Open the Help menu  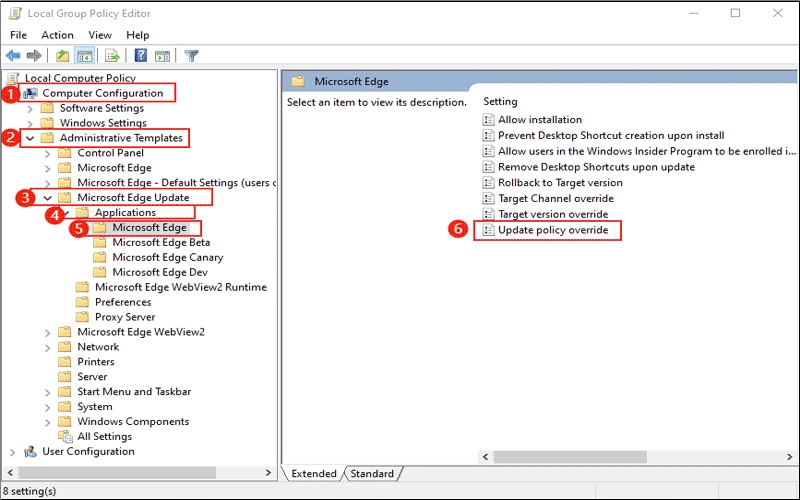click(138, 35)
